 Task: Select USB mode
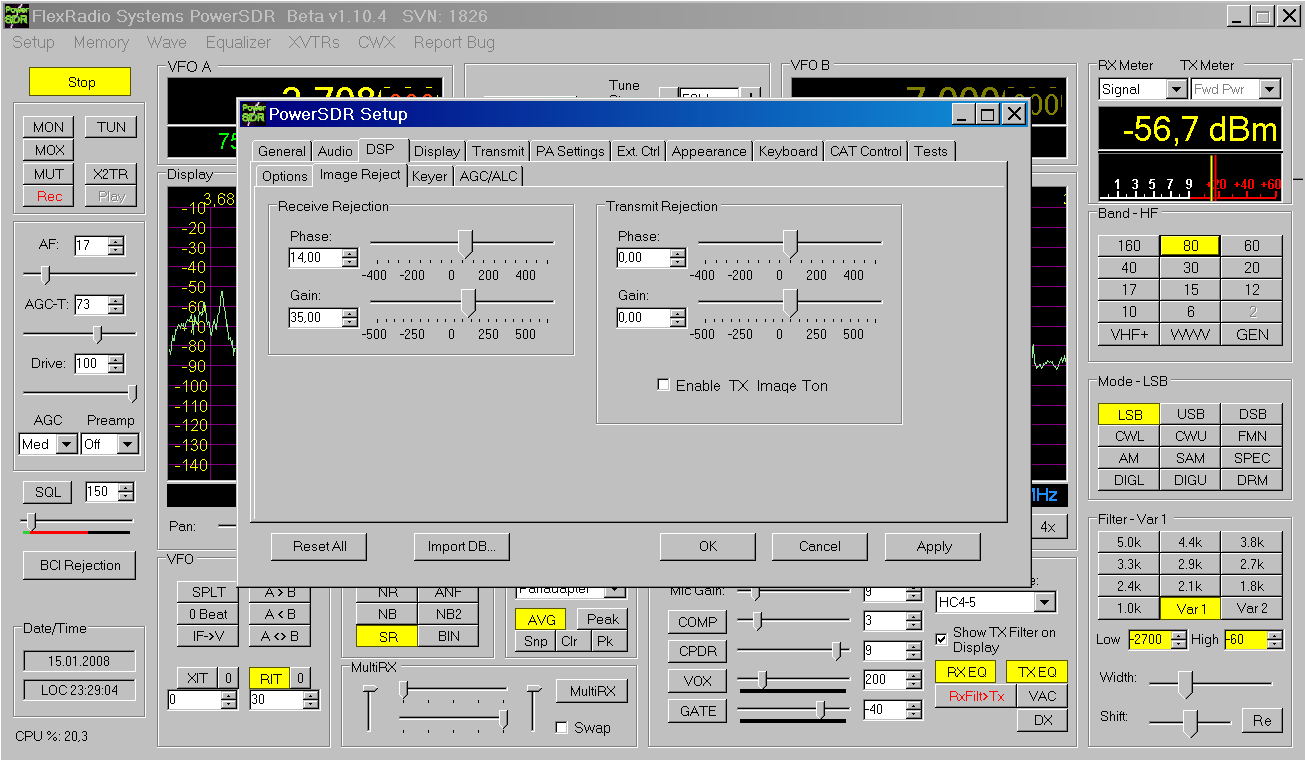point(1190,414)
